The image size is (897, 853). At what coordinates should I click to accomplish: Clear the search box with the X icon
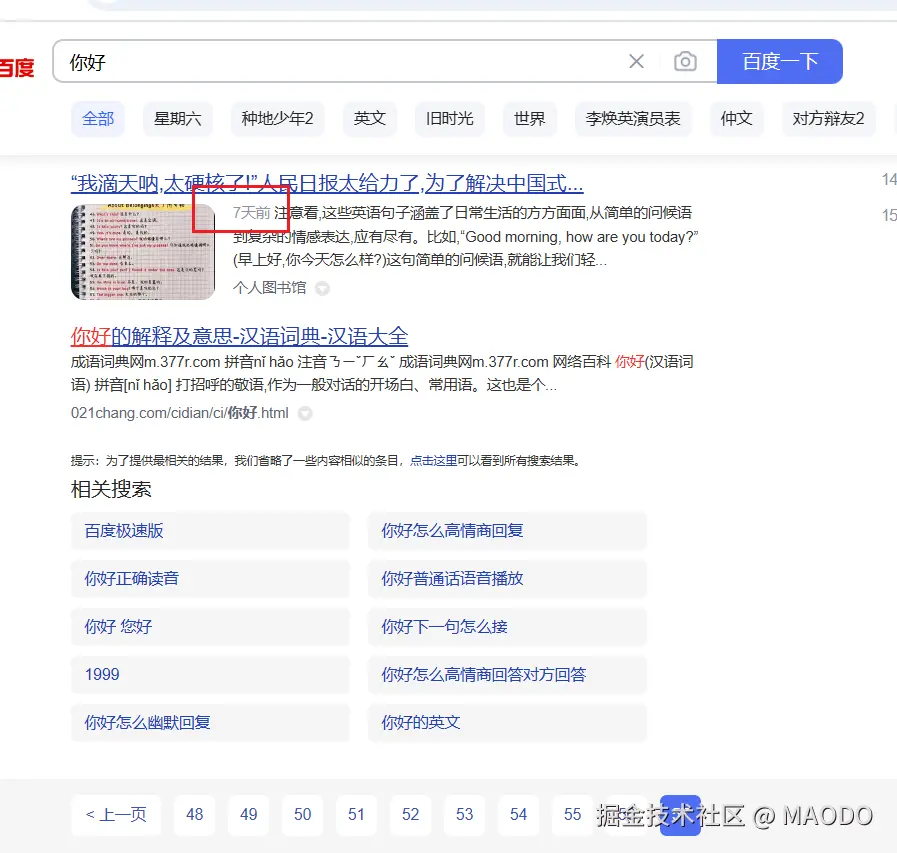pyautogui.click(x=637, y=61)
